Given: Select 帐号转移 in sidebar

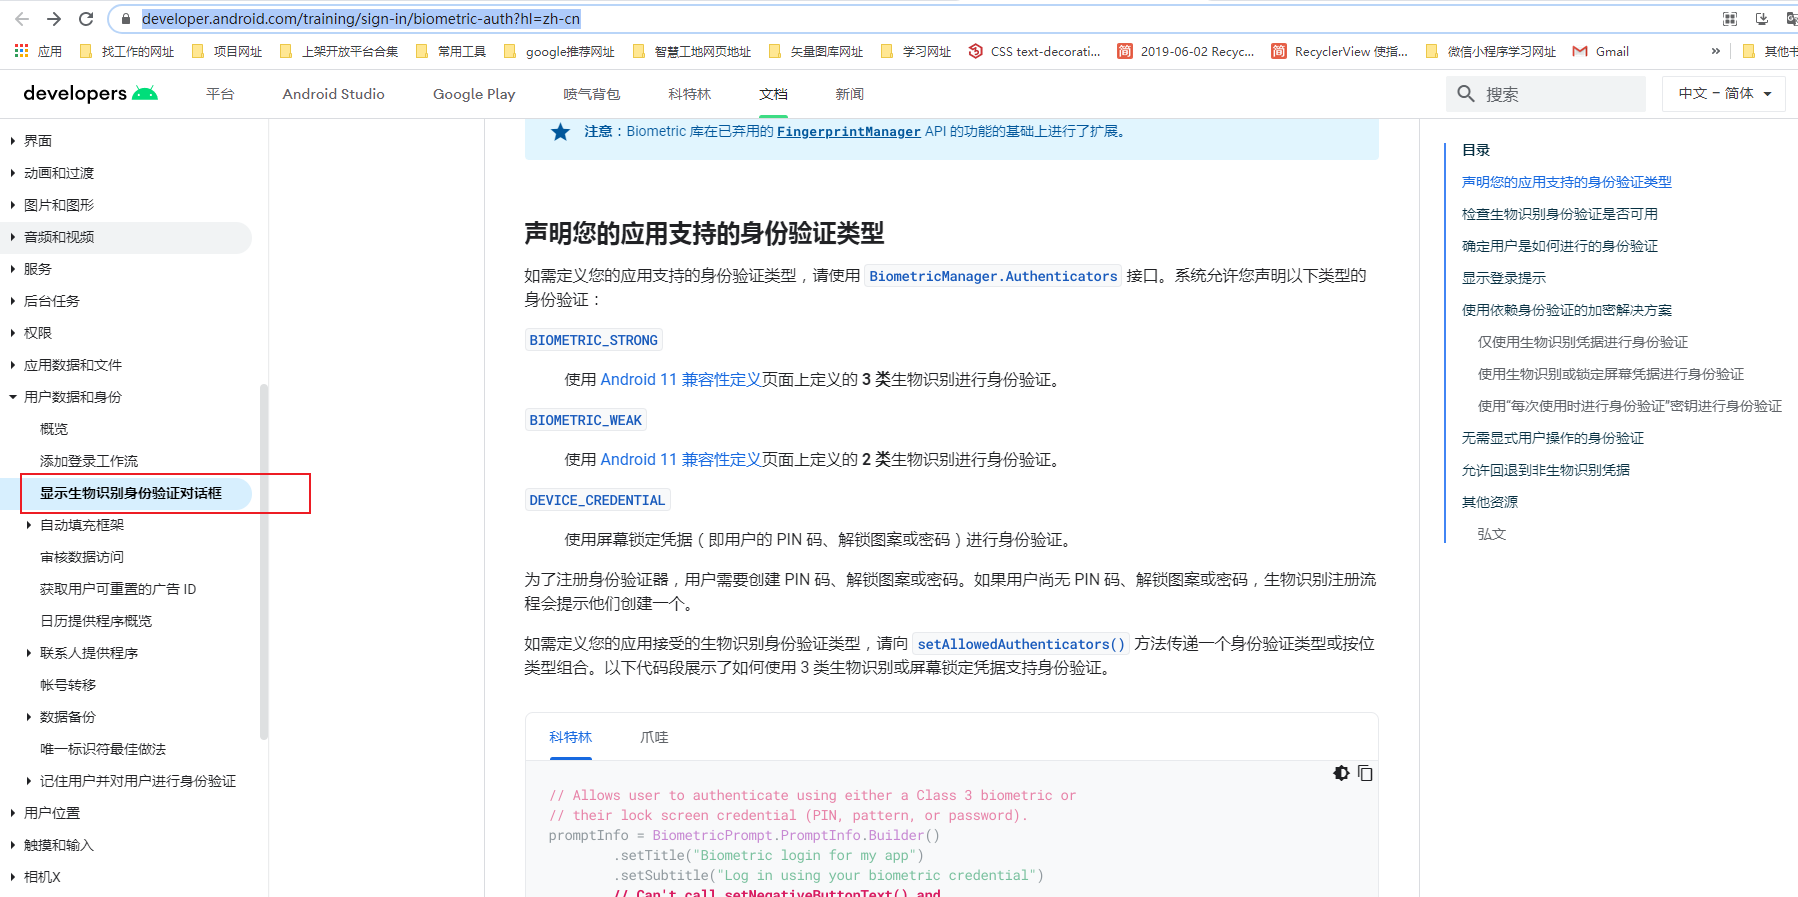Looking at the screenshot, I should [x=68, y=685].
